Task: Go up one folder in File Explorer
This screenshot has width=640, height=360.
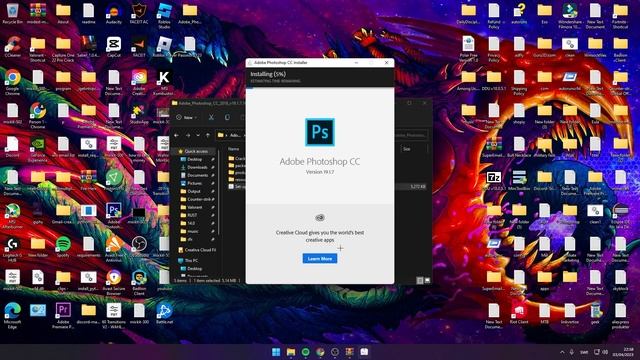Action: coord(208,135)
